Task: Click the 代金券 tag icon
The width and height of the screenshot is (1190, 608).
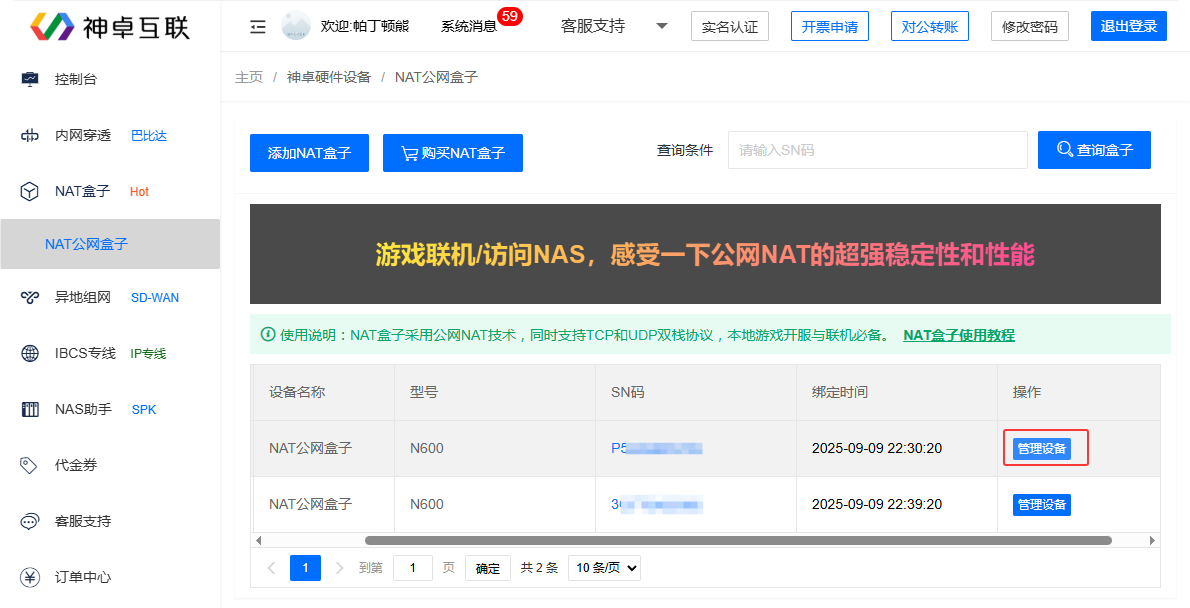Action: [x=30, y=465]
